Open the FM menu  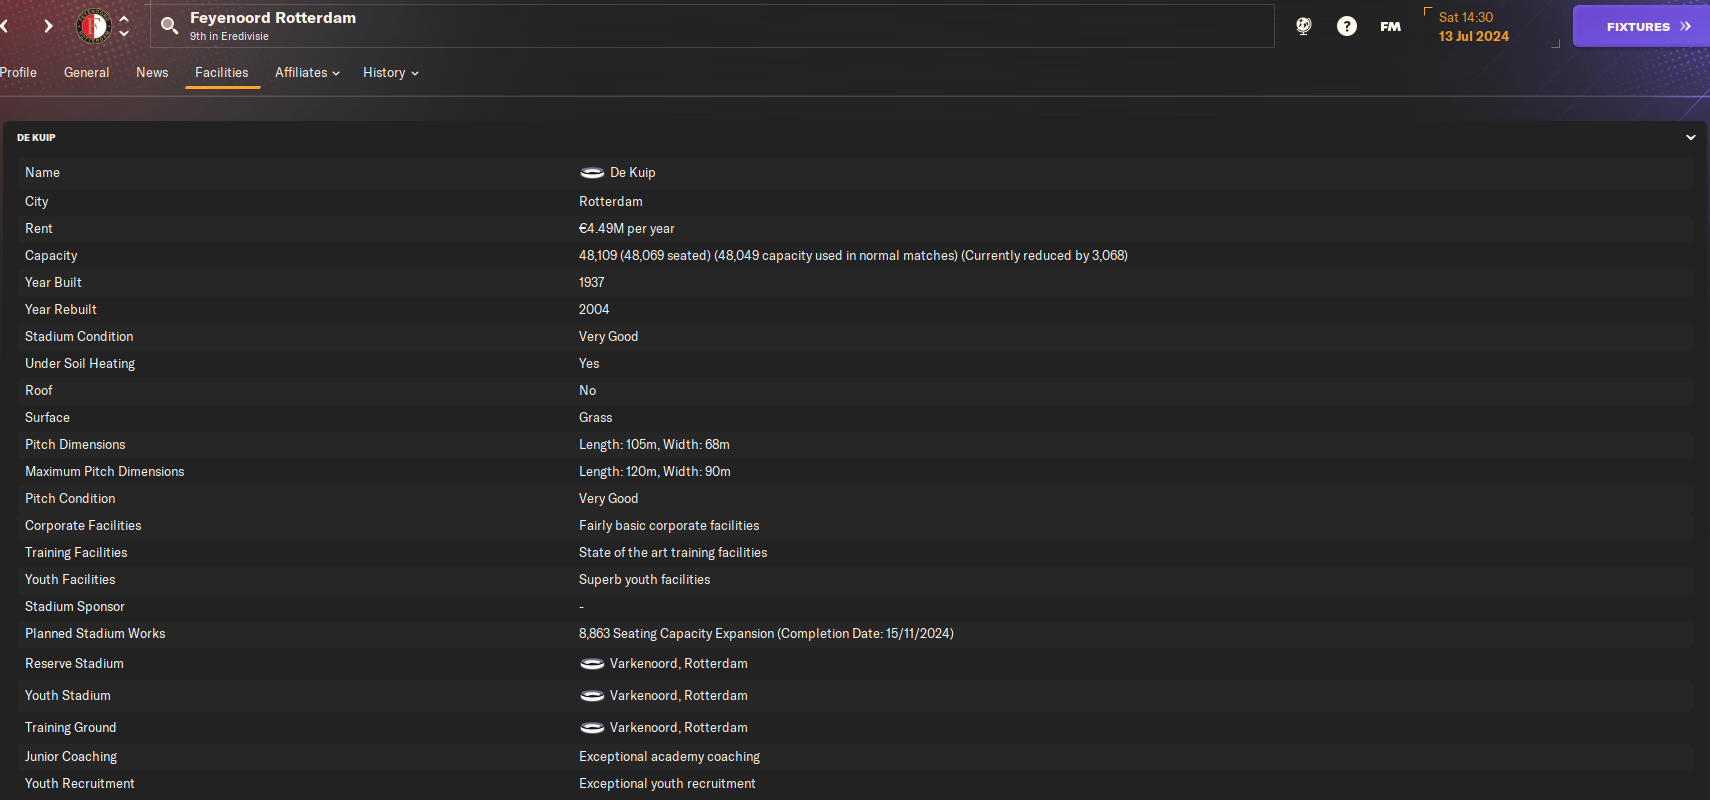(x=1390, y=27)
